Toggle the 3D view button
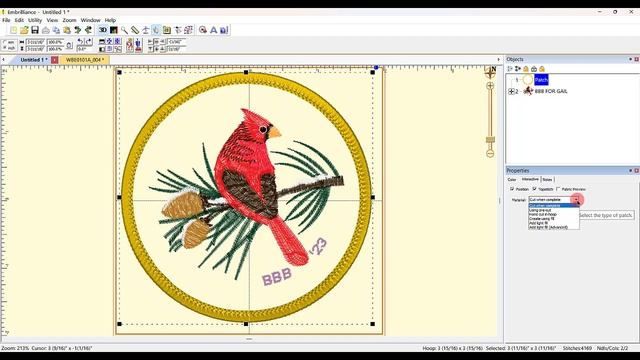Image resolution: width=640 pixels, height=360 pixels. pos(103,30)
